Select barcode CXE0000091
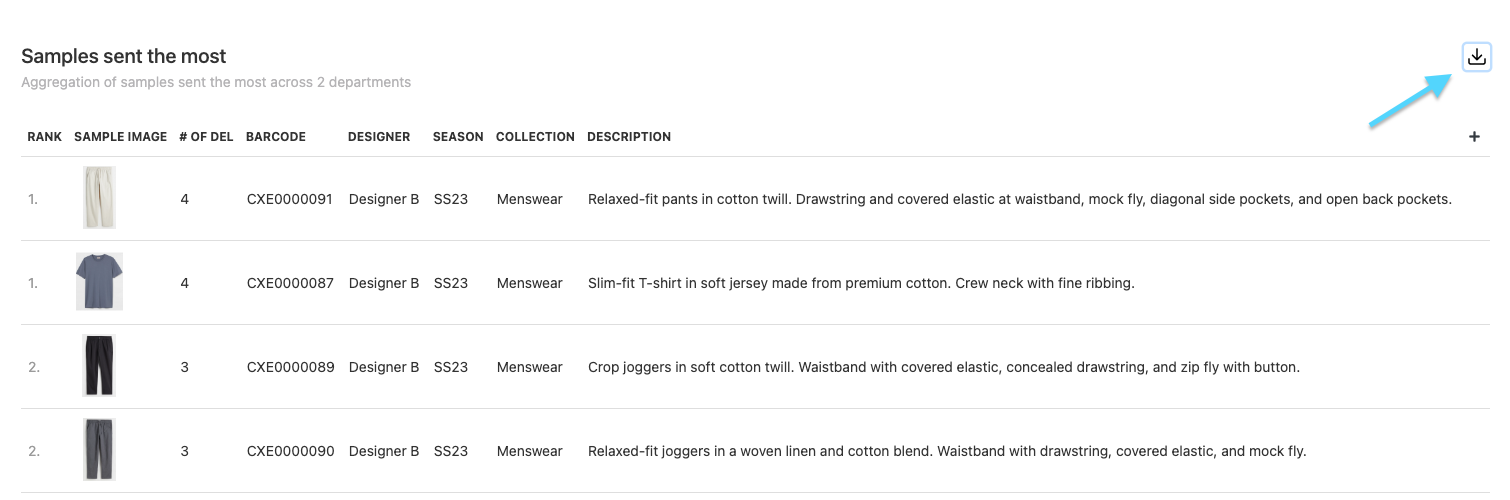This screenshot has height=500, width=1510. 290,199
